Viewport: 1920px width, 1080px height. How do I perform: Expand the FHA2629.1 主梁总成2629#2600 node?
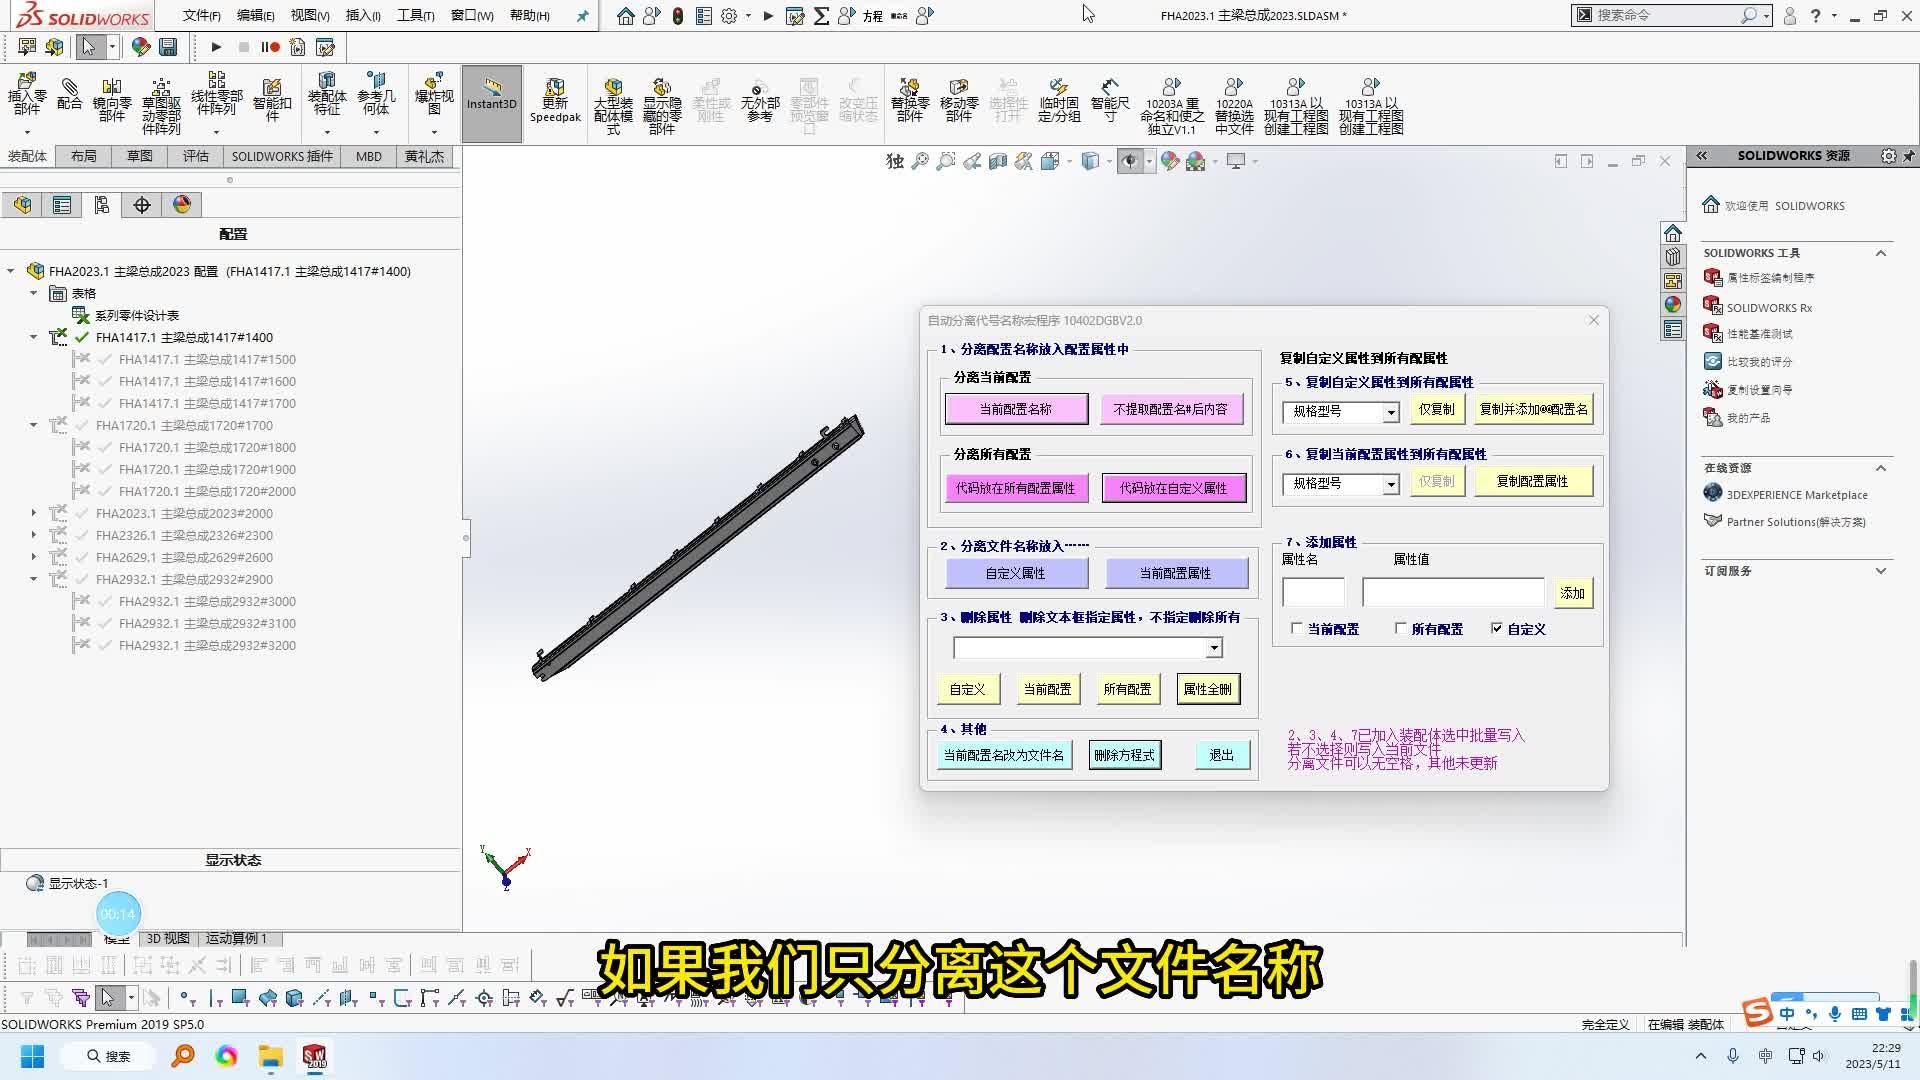33,558
